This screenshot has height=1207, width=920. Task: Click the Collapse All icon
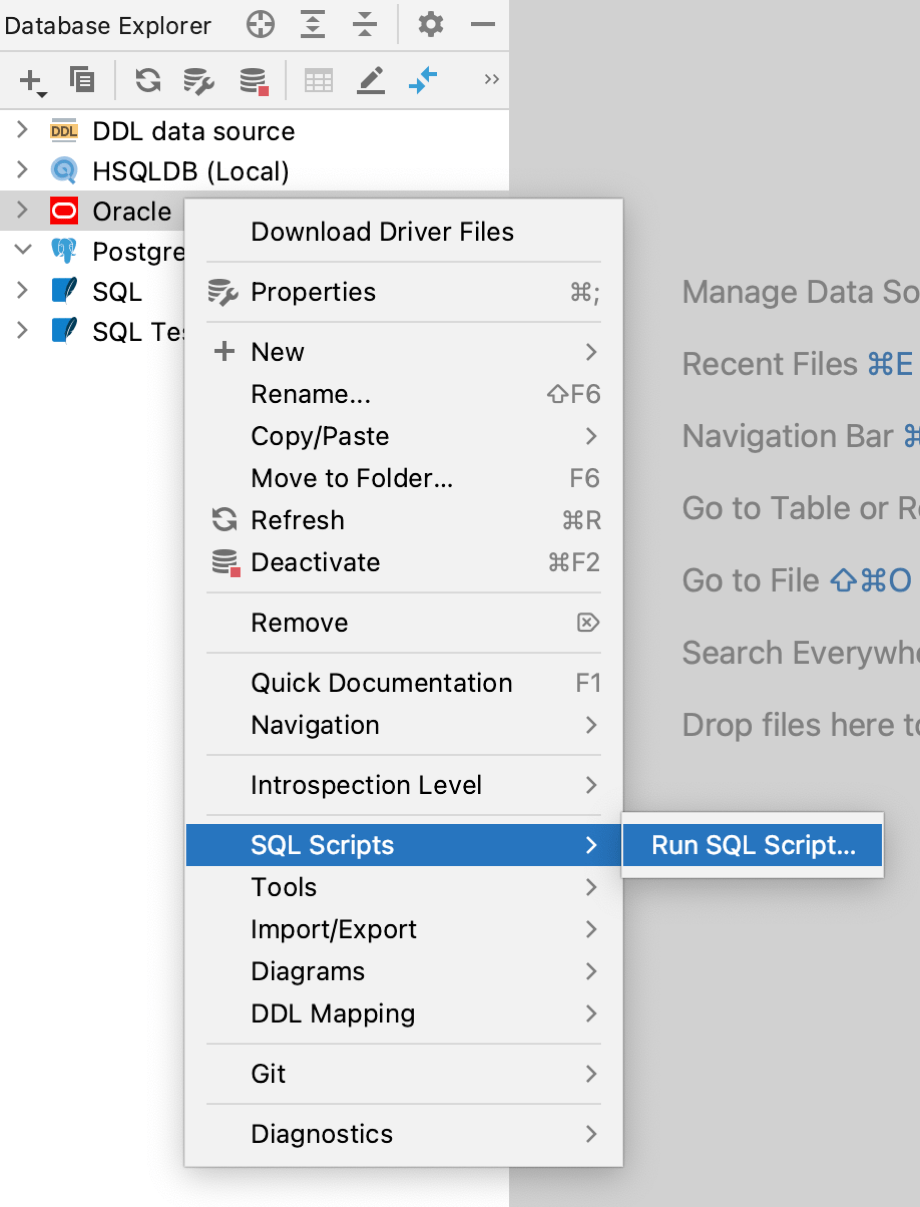[366, 25]
